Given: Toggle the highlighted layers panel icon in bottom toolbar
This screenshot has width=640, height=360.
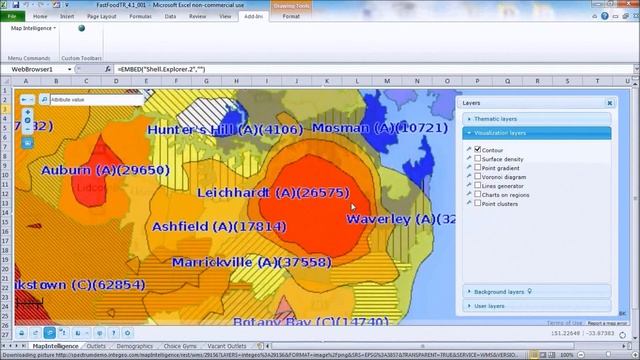Looking at the screenshot, I should (x=49, y=333).
